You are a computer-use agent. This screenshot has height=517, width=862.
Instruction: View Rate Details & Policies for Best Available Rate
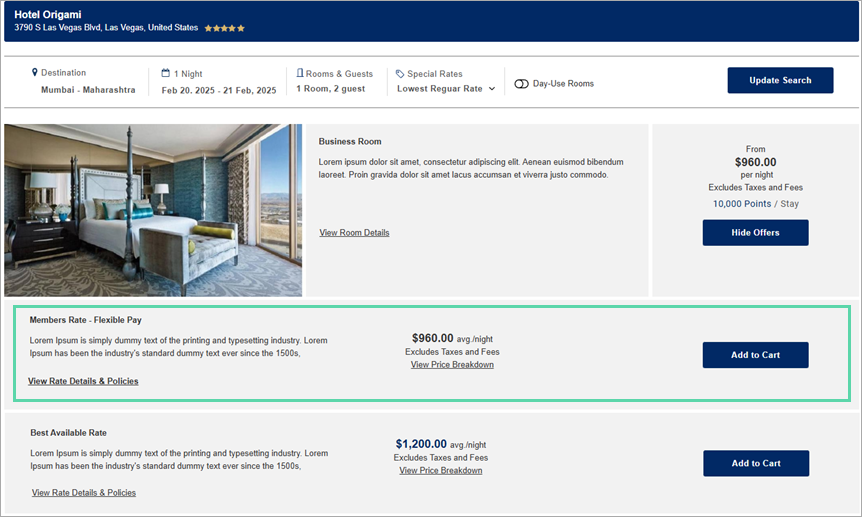click(x=84, y=493)
